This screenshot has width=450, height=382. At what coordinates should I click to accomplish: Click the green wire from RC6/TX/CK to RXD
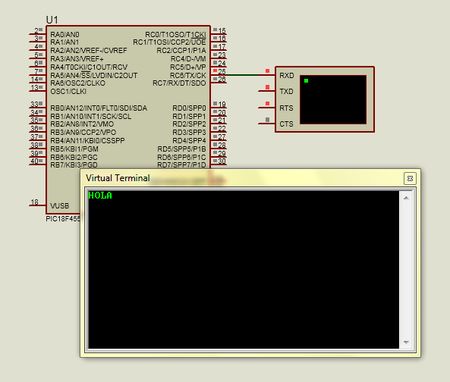coord(243,75)
